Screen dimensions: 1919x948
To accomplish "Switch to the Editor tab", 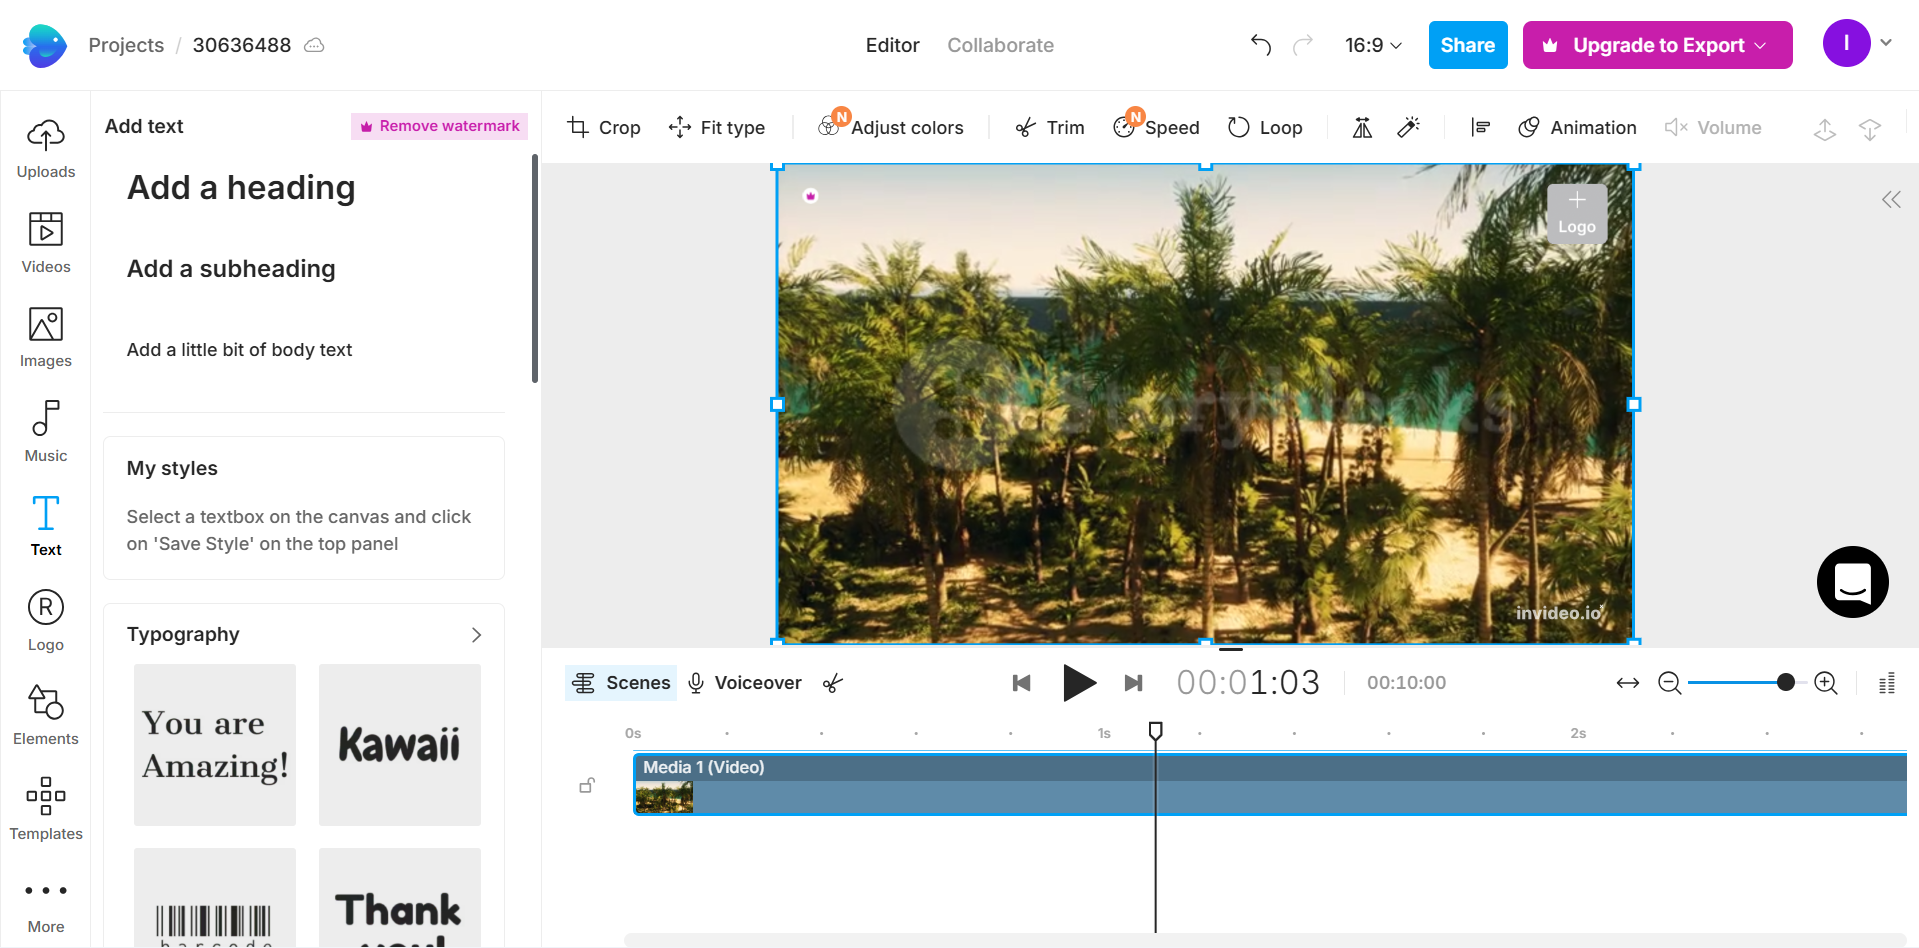I will (x=892, y=45).
